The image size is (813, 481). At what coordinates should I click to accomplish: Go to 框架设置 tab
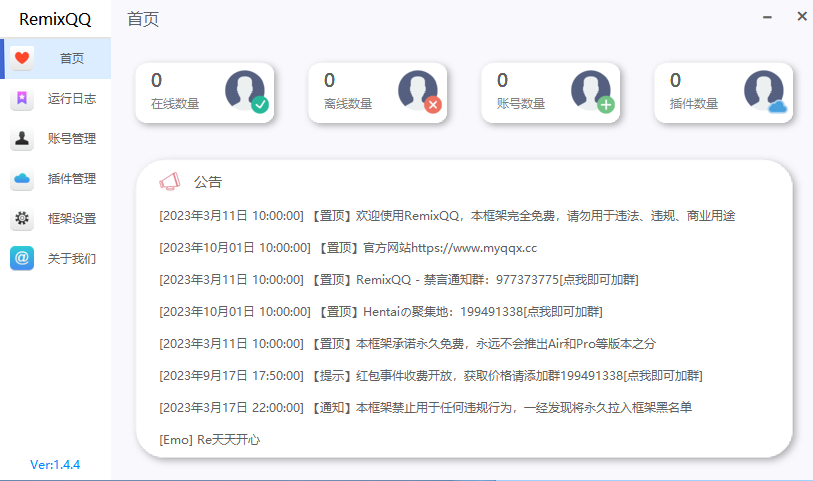[55, 218]
